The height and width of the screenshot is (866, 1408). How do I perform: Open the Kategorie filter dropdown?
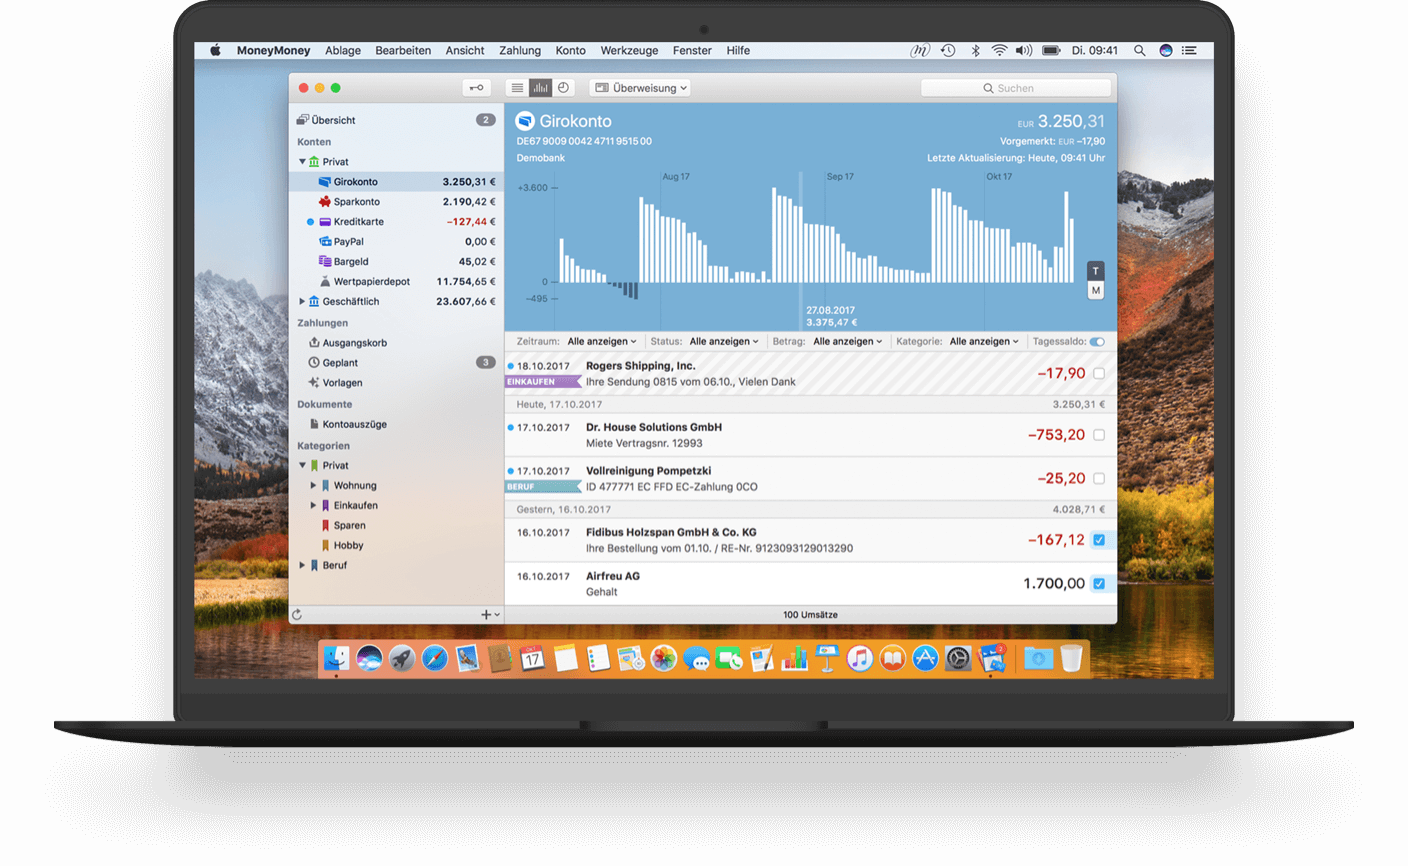(x=983, y=342)
